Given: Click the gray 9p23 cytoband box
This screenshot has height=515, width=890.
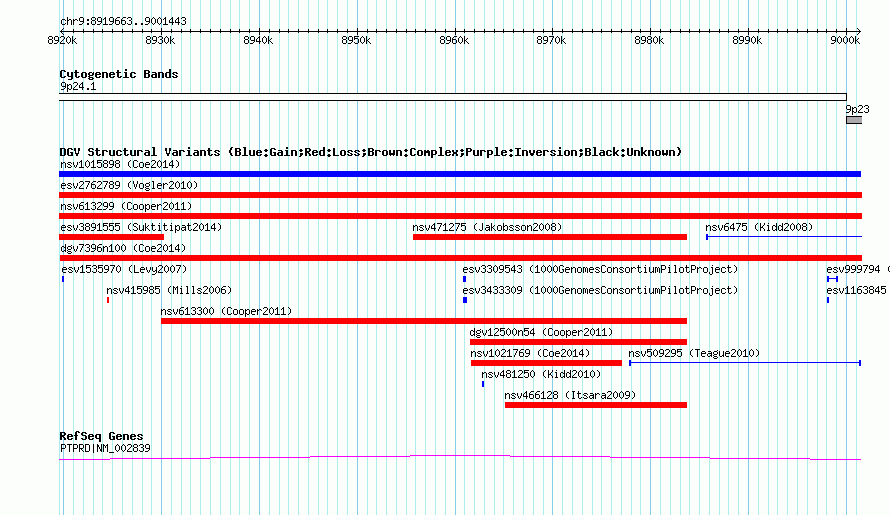Looking at the screenshot, I should 854,120.
